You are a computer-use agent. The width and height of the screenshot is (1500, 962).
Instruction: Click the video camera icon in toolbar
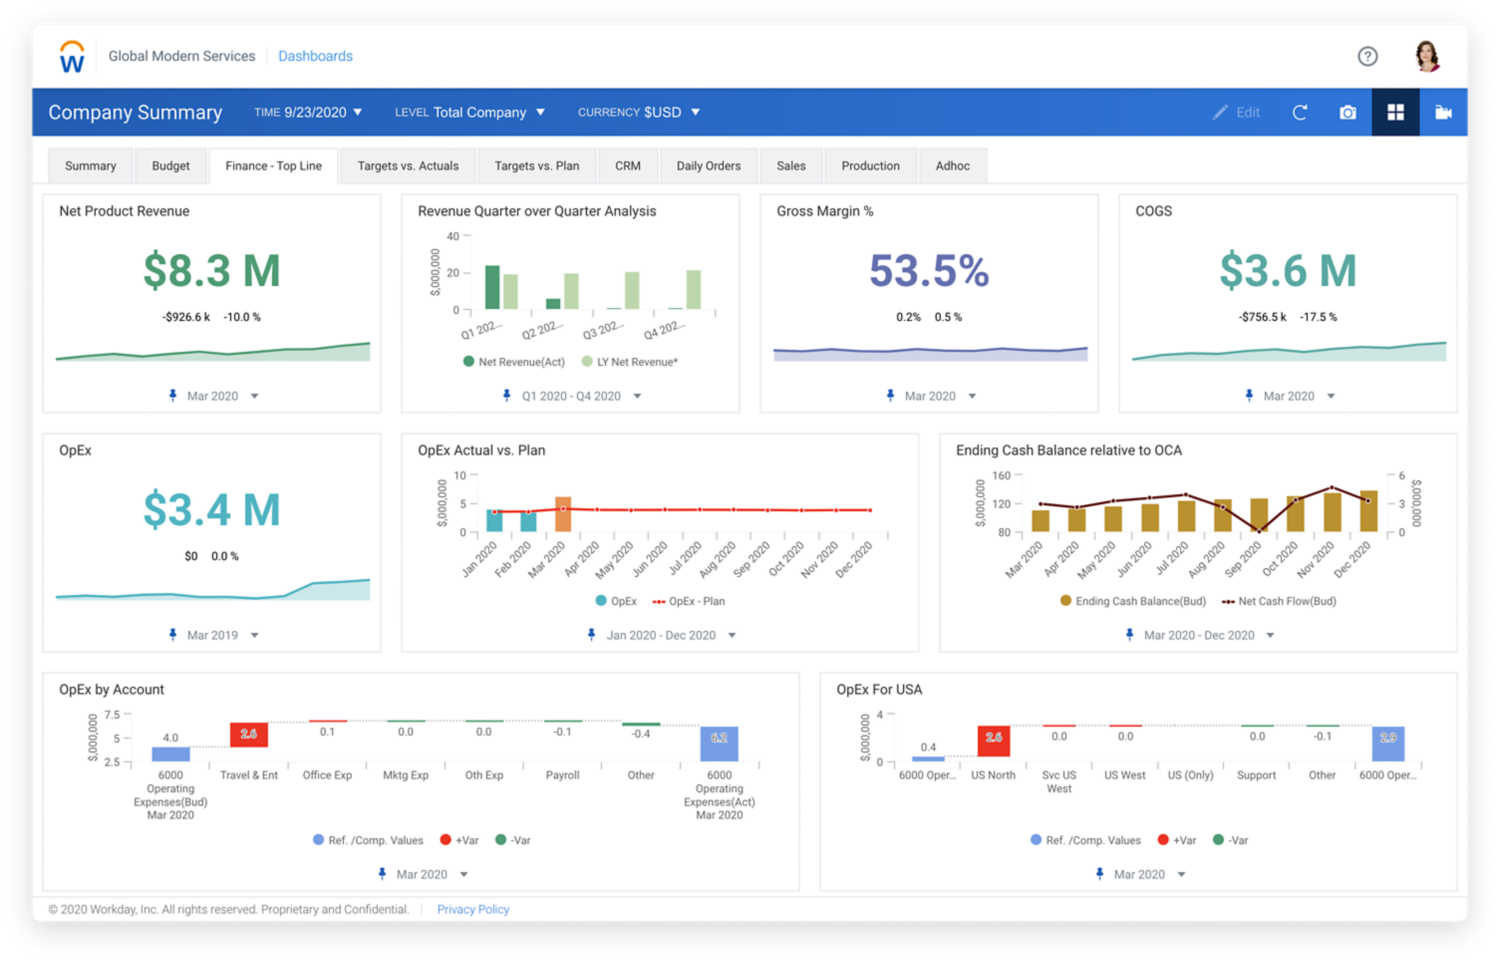click(1443, 112)
